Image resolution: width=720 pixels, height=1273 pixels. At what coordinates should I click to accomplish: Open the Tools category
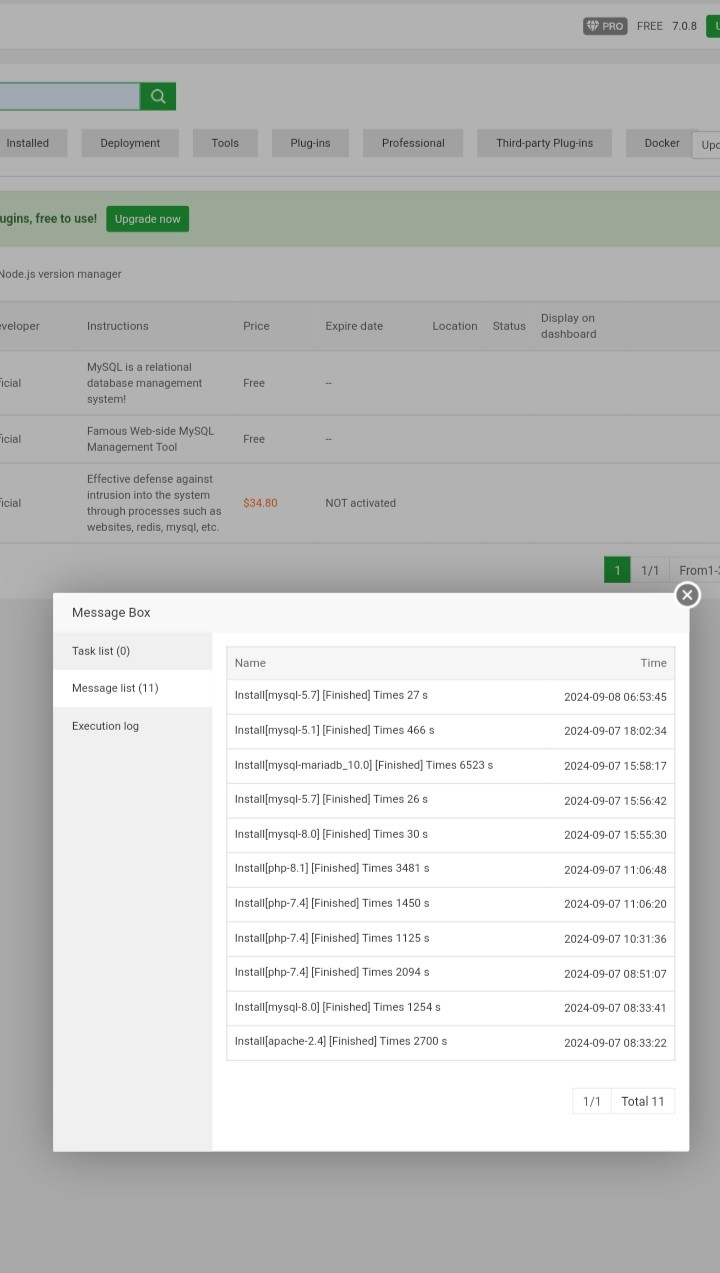[x=225, y=143]
